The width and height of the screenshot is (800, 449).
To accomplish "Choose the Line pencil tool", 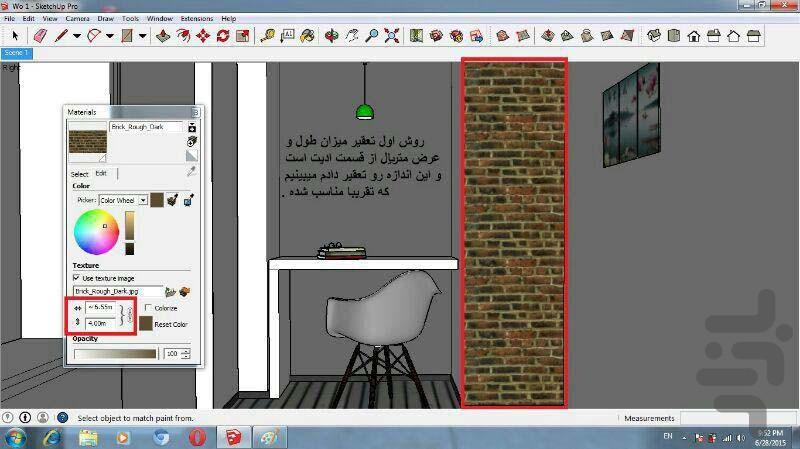I will tap(61, 36).
